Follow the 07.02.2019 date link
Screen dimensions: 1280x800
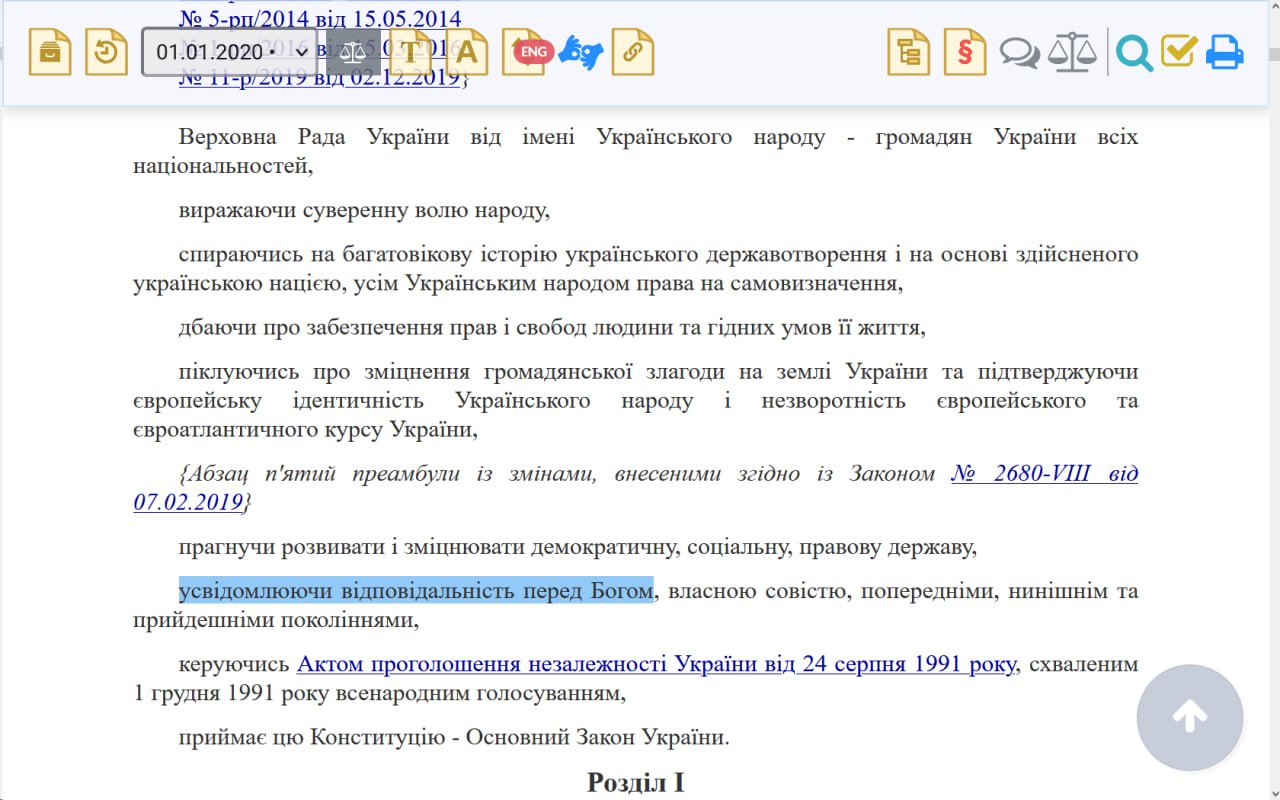[188, 502]
